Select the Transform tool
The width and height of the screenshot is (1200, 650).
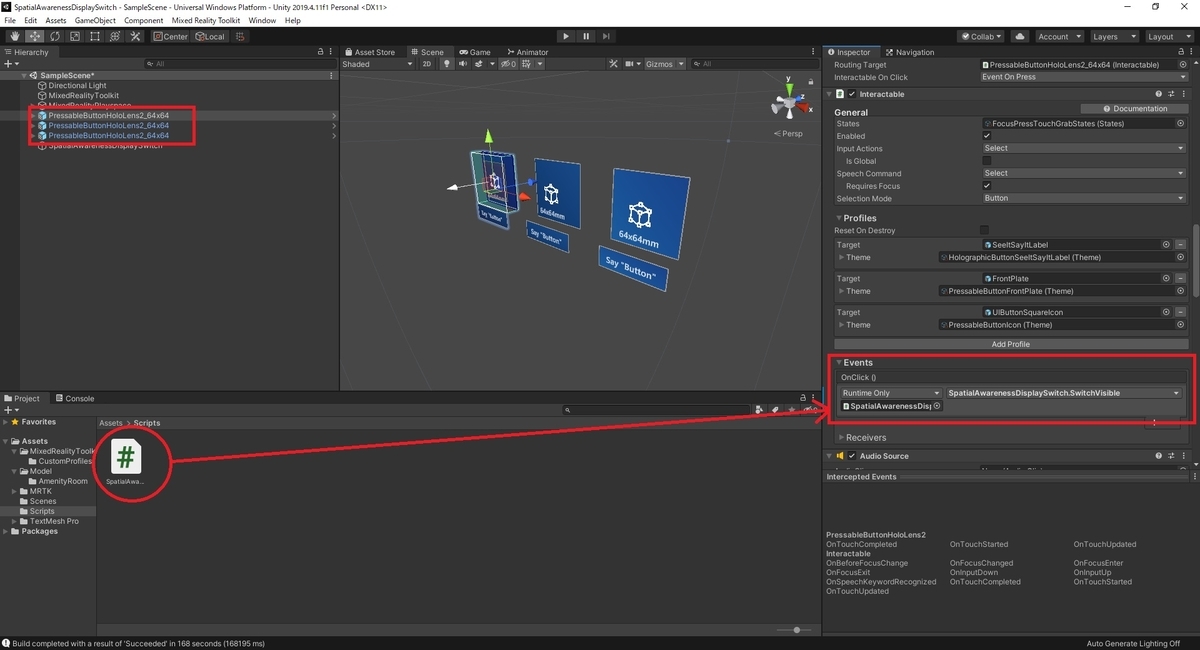click(114, 36)
